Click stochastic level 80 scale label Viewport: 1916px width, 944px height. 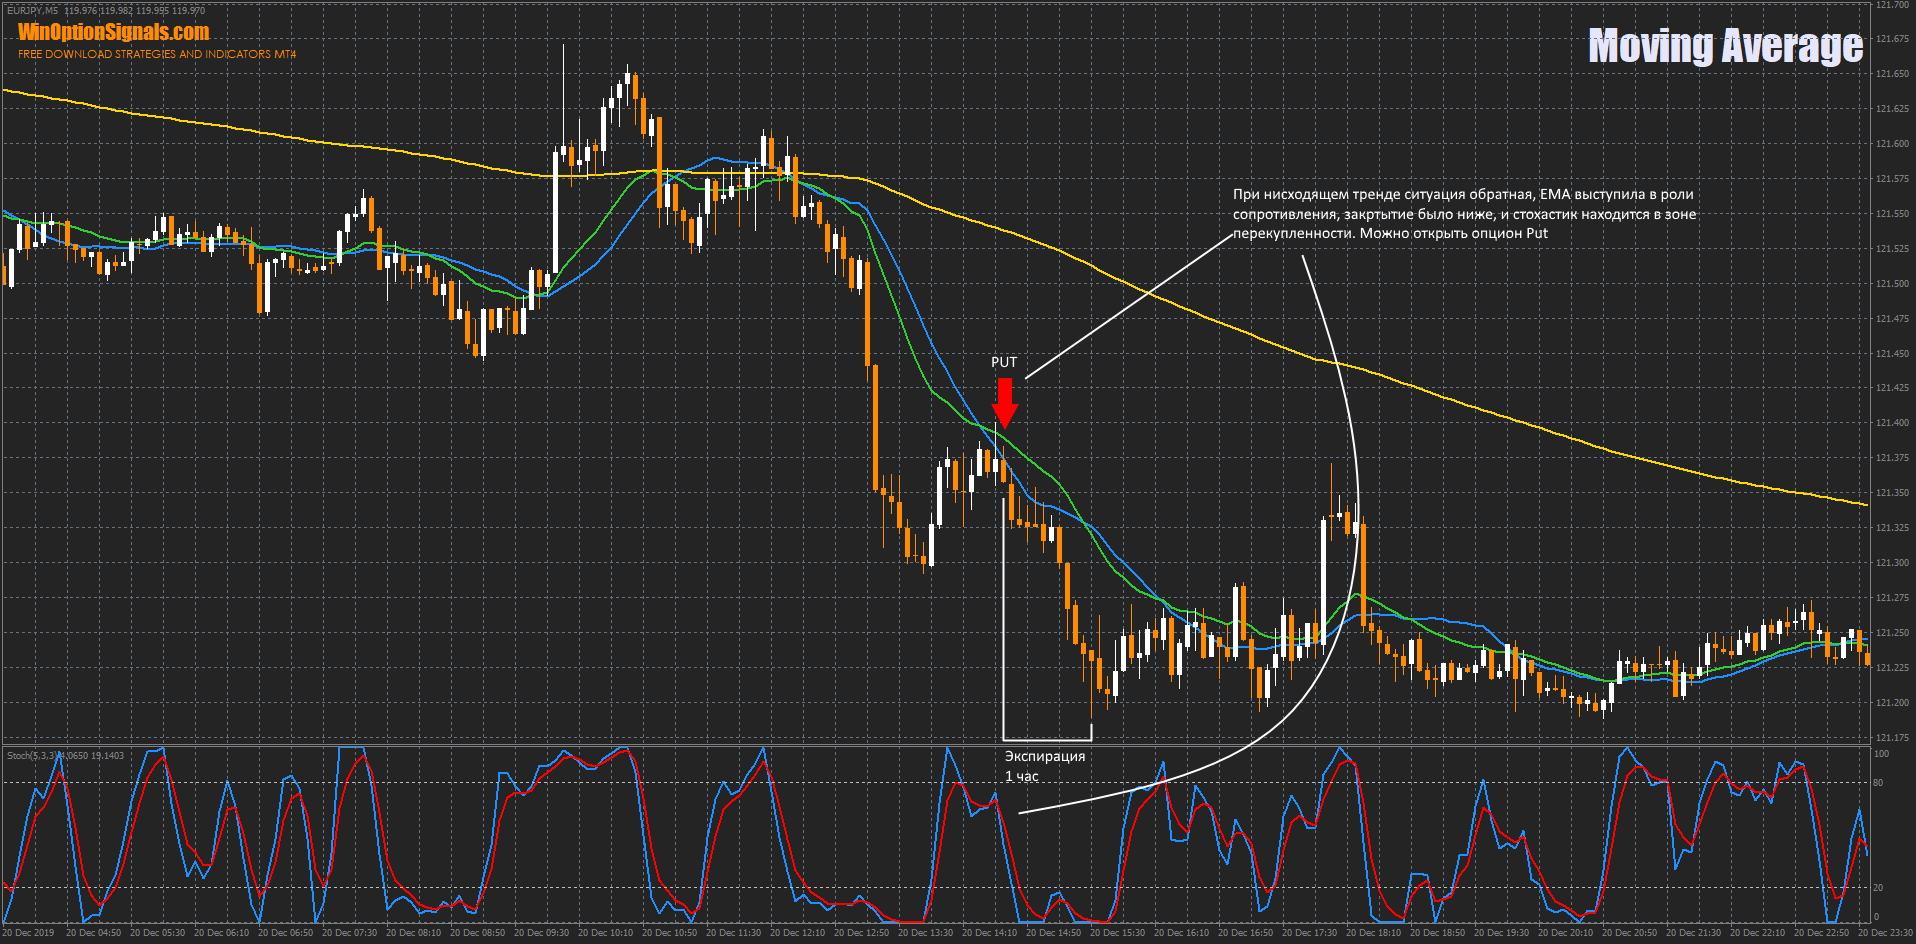point(1878,783)
